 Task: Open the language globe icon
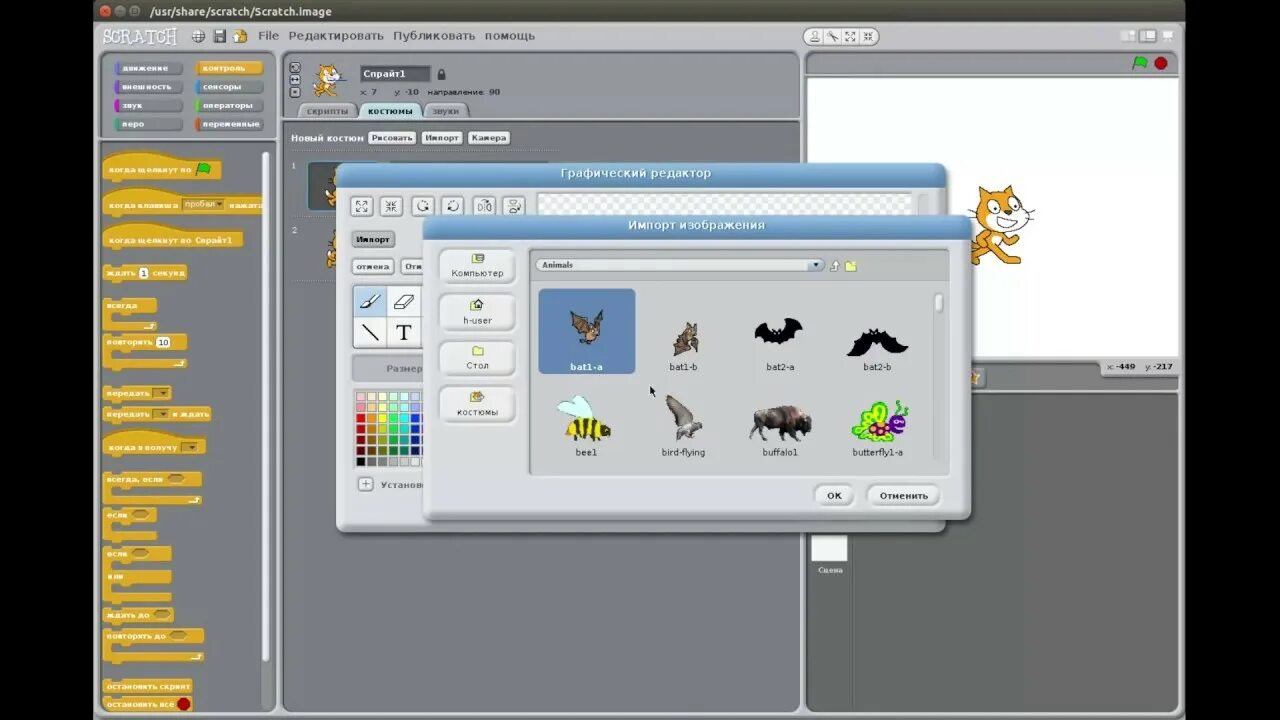click(x=199, y=36)
